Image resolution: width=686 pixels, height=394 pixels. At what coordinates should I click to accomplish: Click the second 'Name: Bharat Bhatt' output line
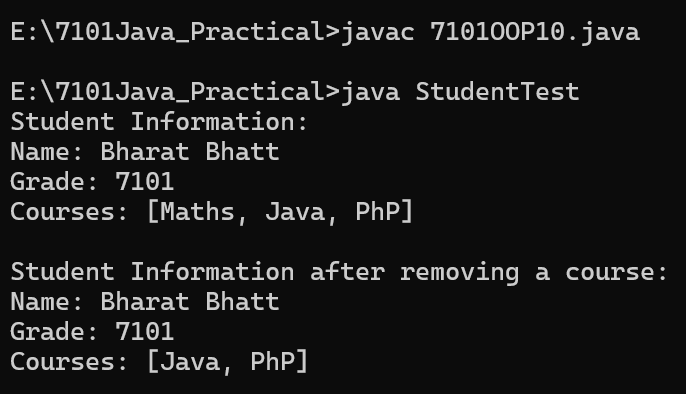coord(145,302)
